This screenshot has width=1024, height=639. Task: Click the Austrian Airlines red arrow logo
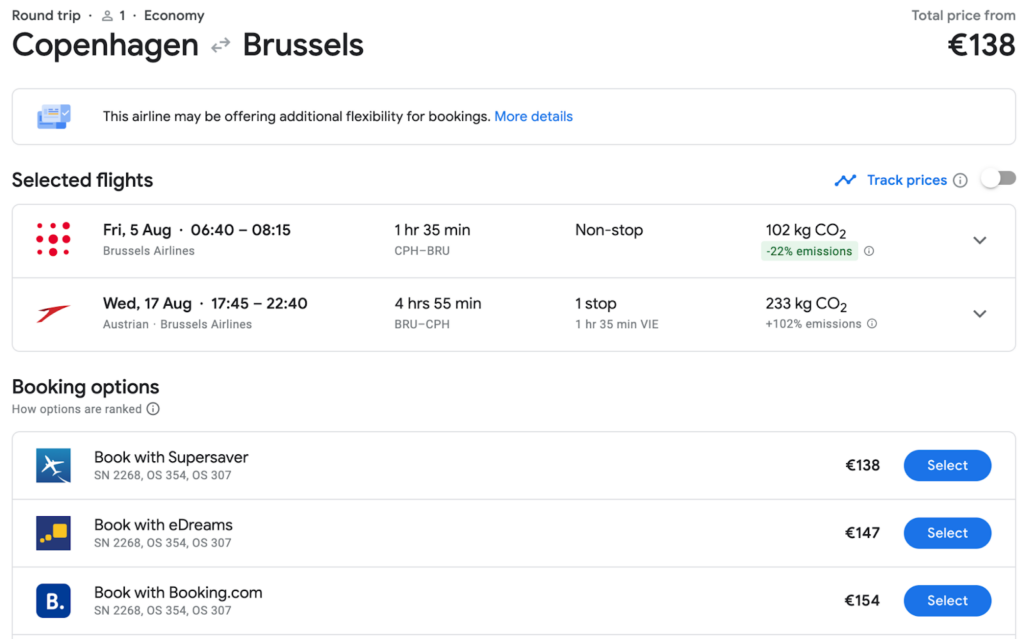click(53, 314)
